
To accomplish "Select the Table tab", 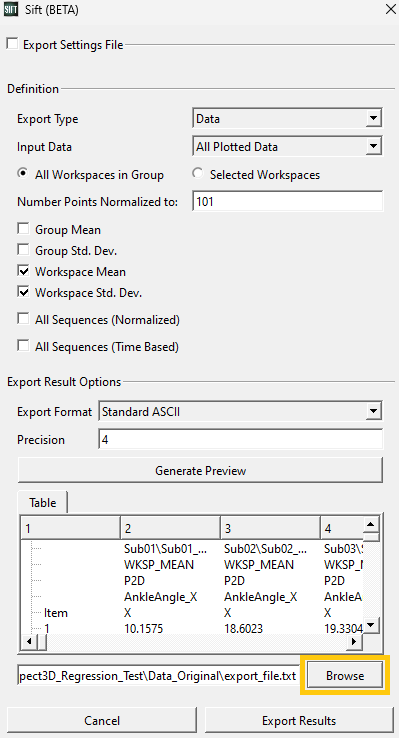I will pyautogui.click(x=42, y=502).
